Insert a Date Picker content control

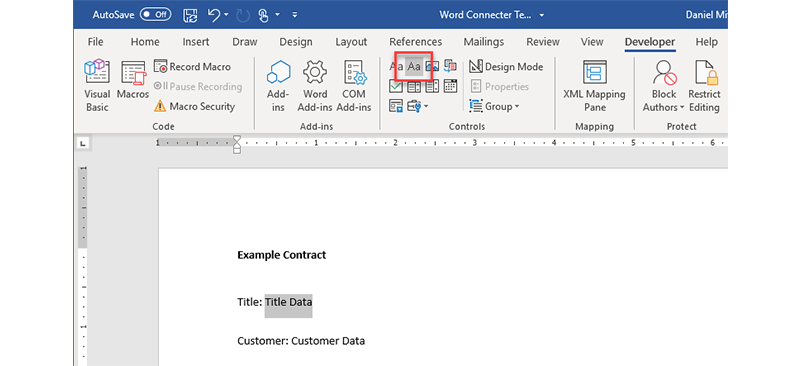[450, 86]
